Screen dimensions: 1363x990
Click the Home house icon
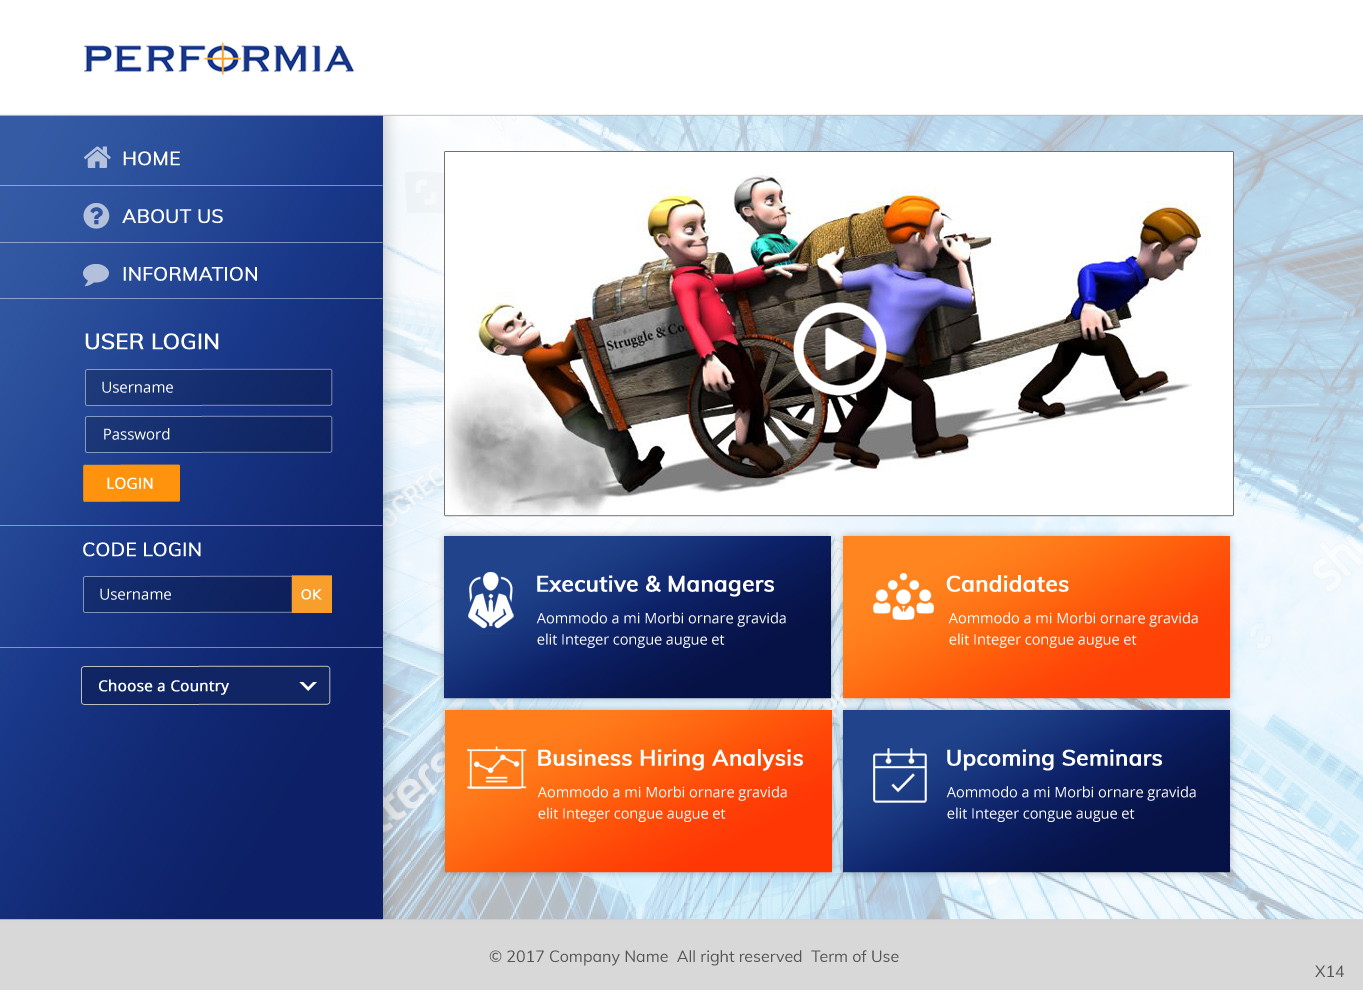tap(97, 157)
